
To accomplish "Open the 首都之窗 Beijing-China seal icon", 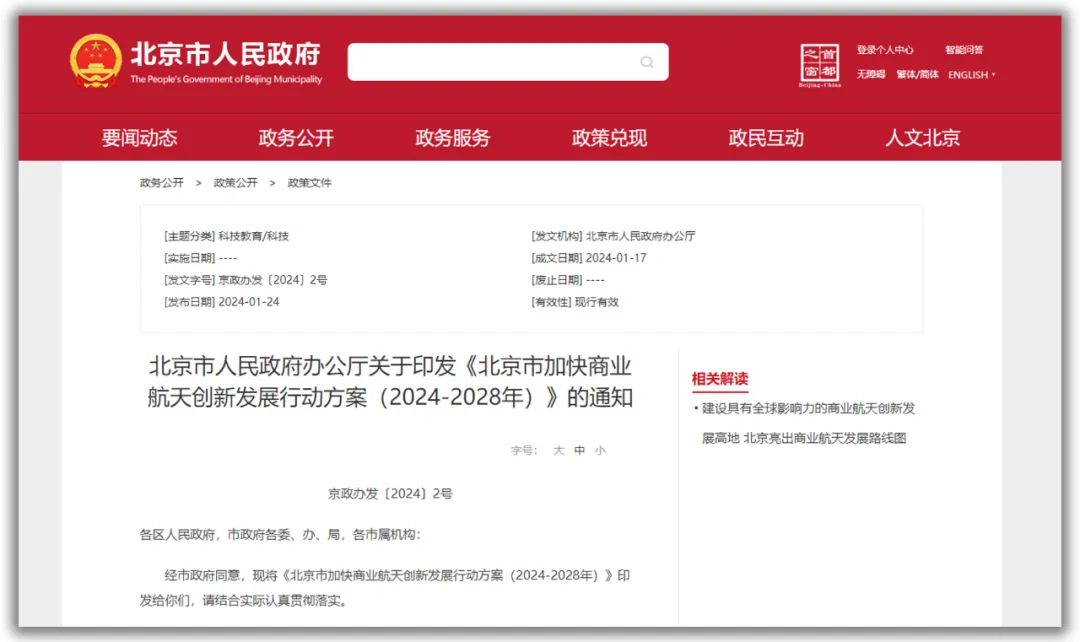I will pyautogui.click(x=819, y=65).
